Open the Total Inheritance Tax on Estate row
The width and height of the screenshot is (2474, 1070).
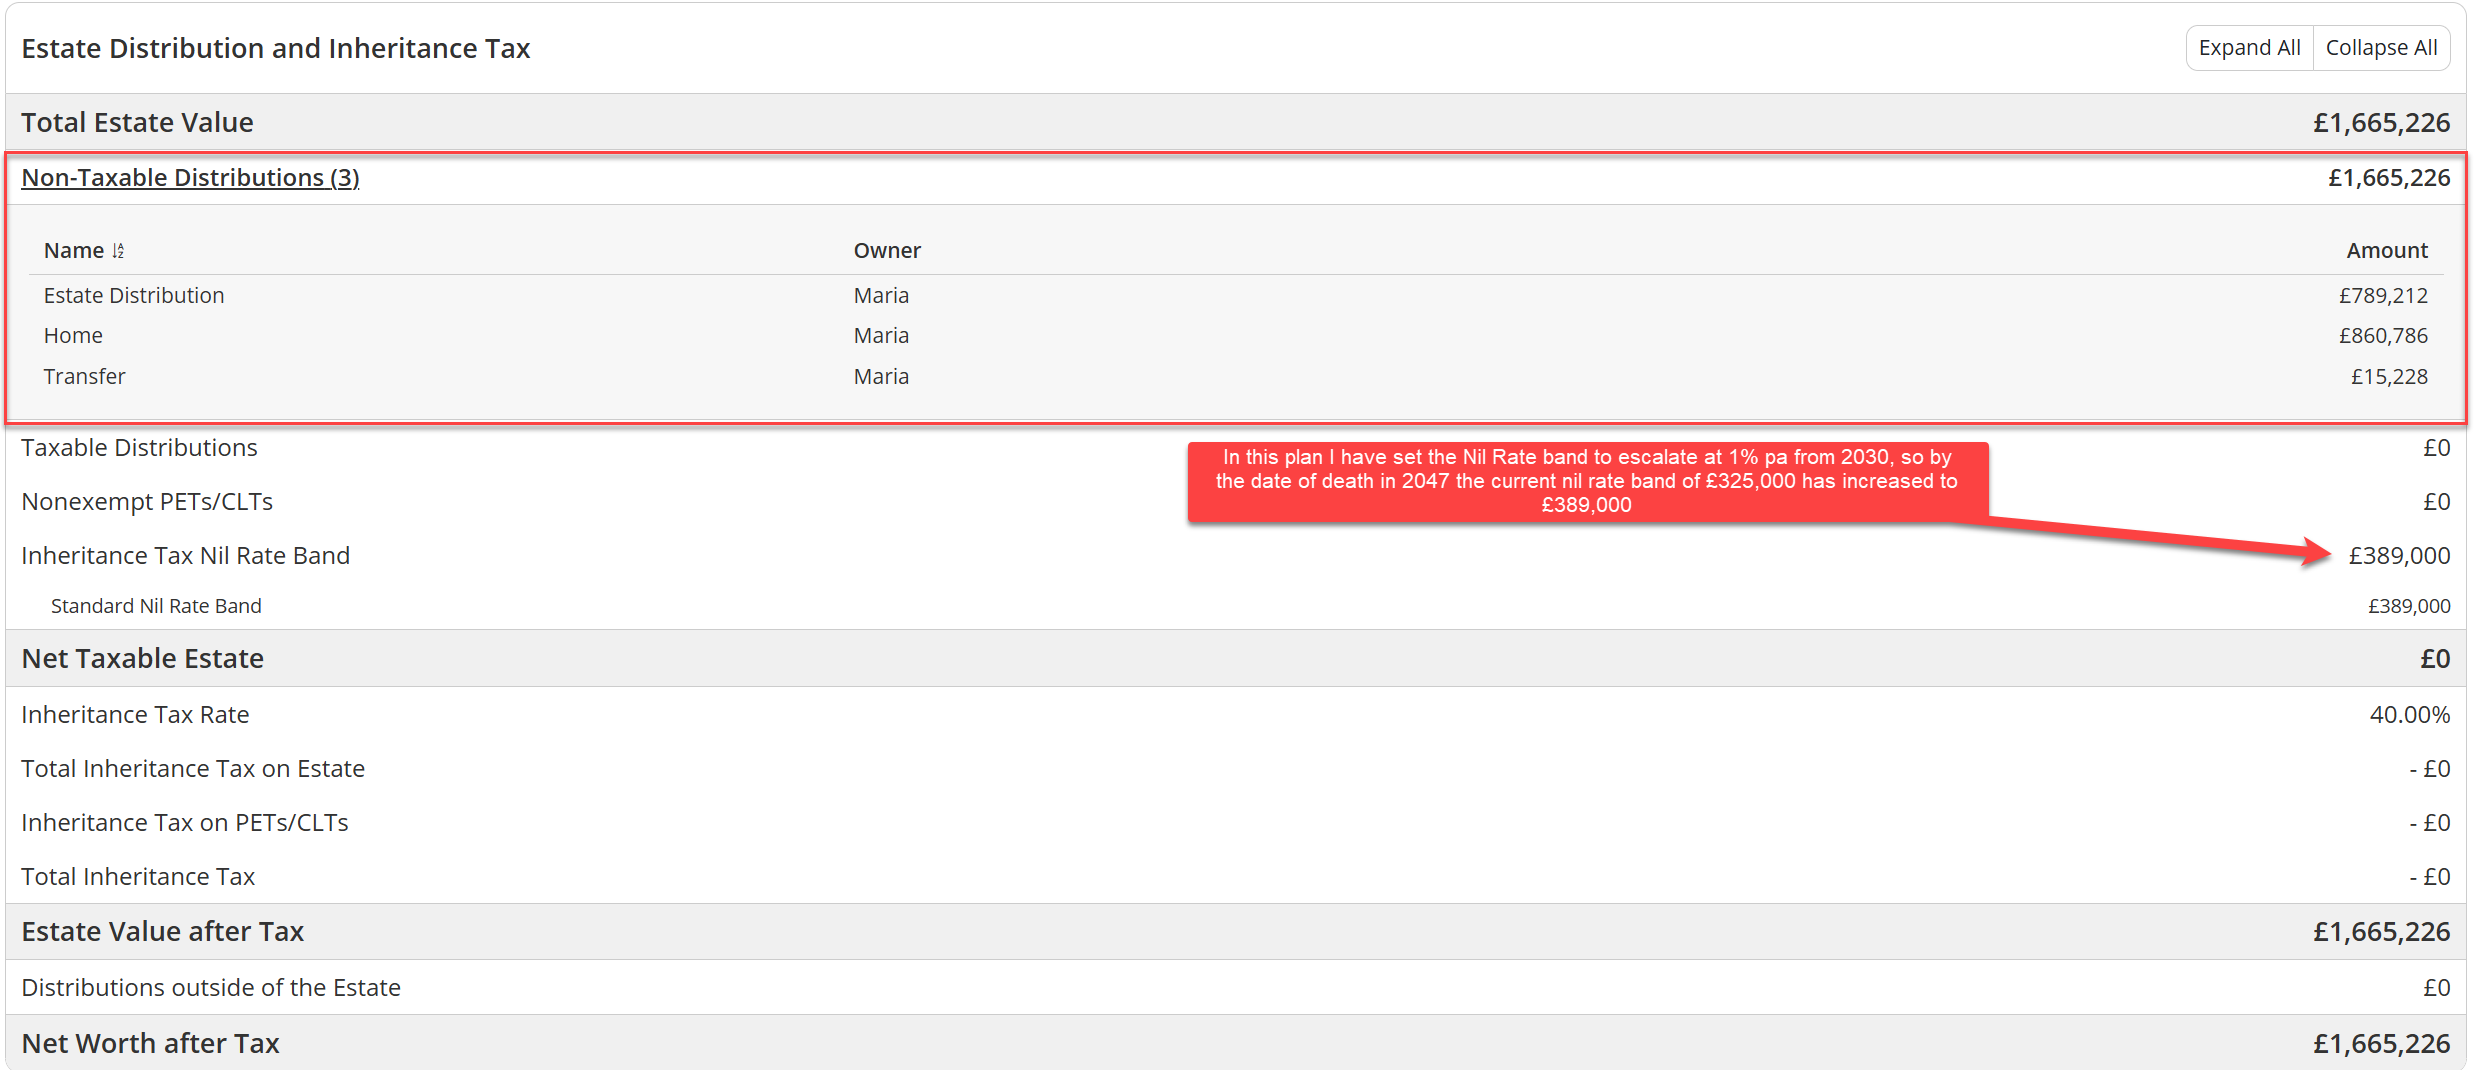(x=193, y=769)
